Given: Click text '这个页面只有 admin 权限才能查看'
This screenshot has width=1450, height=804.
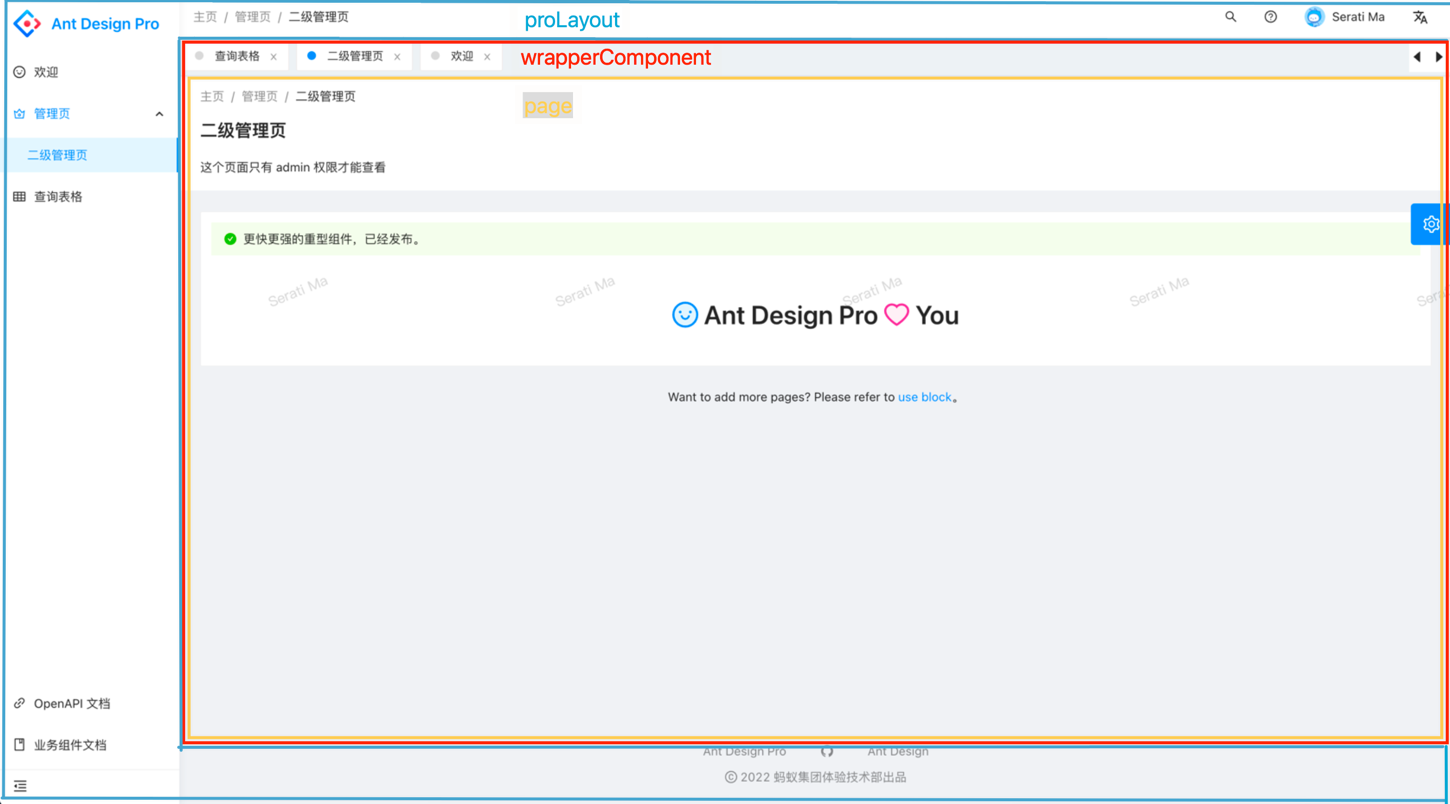Looking at the screenshot, I should point(293,168).
